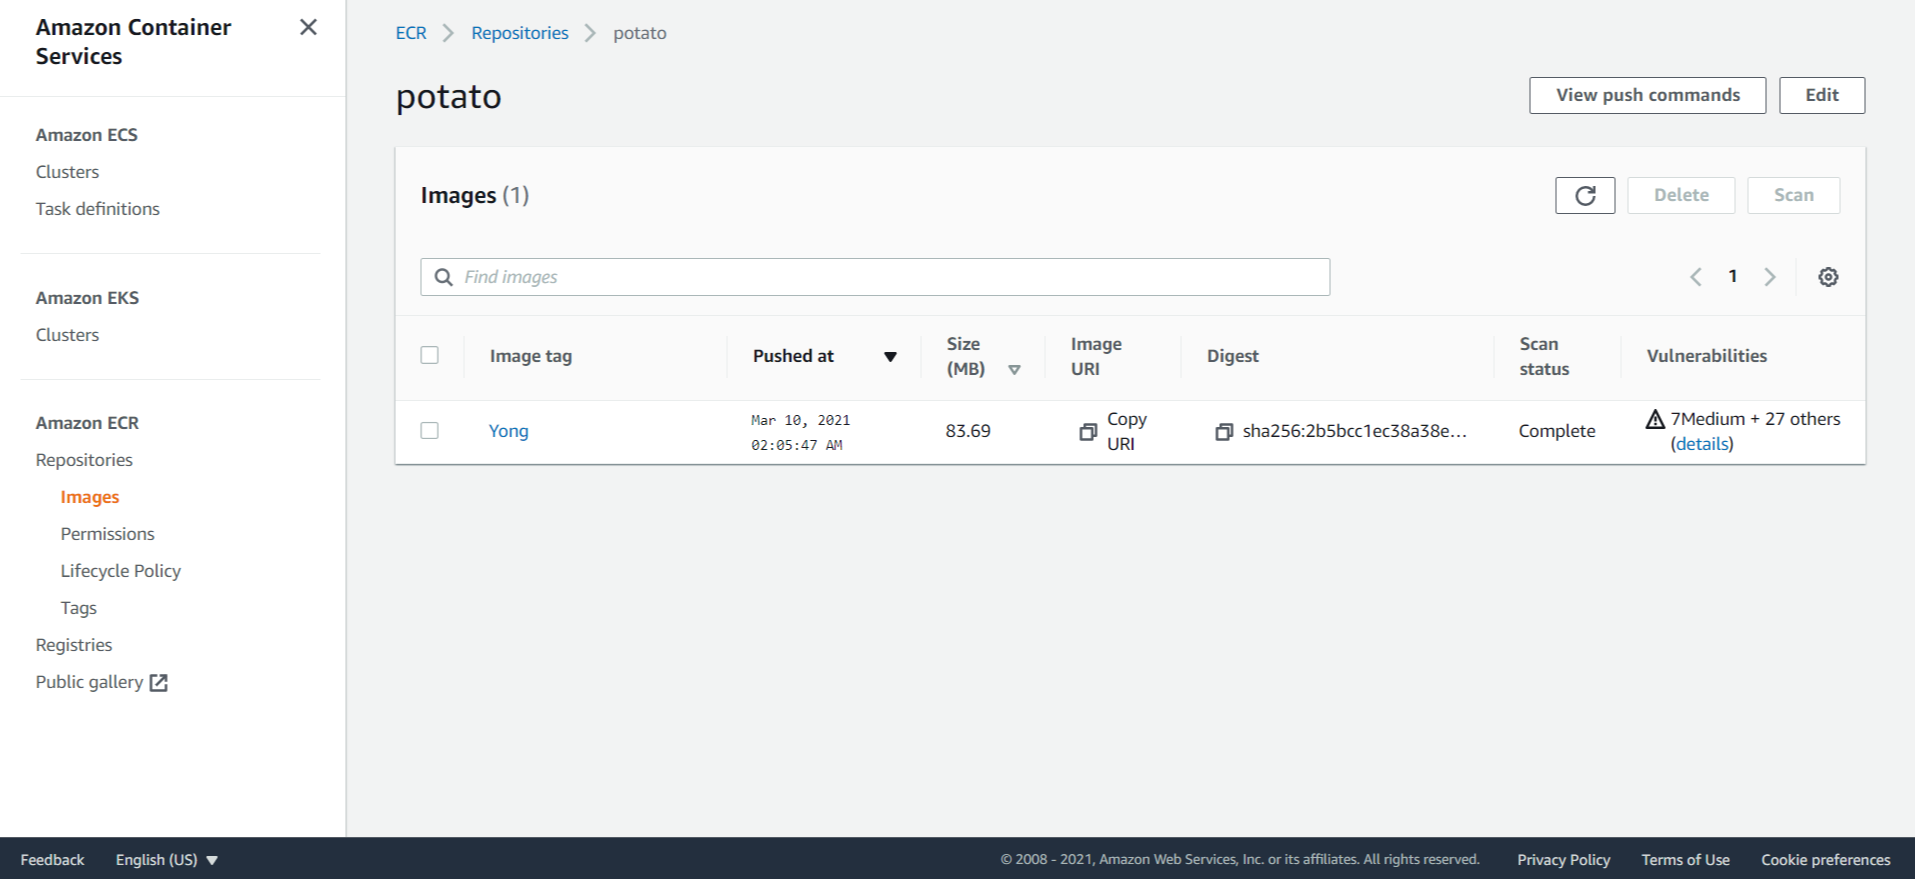Click Feedback in footer
Image resolution: width=1915 pixels, height=879 pixels.
tap(52, 860)
